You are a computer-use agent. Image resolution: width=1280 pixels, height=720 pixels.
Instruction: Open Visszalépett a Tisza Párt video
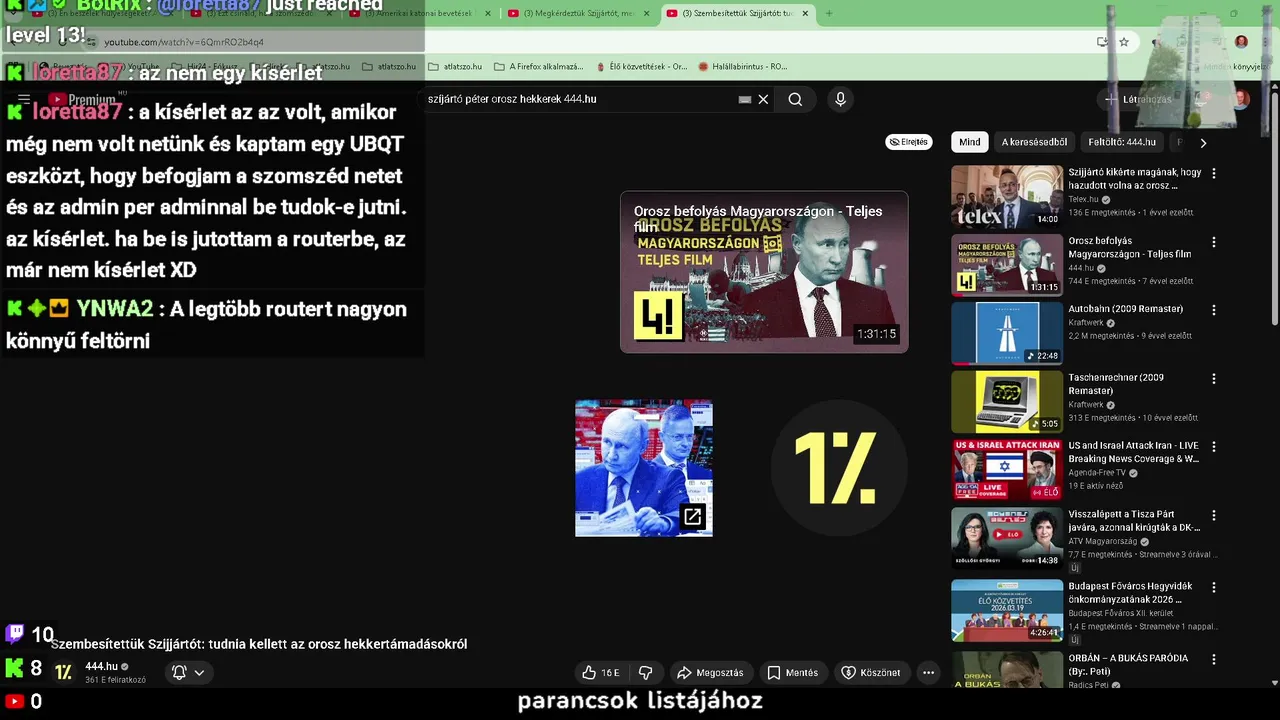click(1007, 538)
